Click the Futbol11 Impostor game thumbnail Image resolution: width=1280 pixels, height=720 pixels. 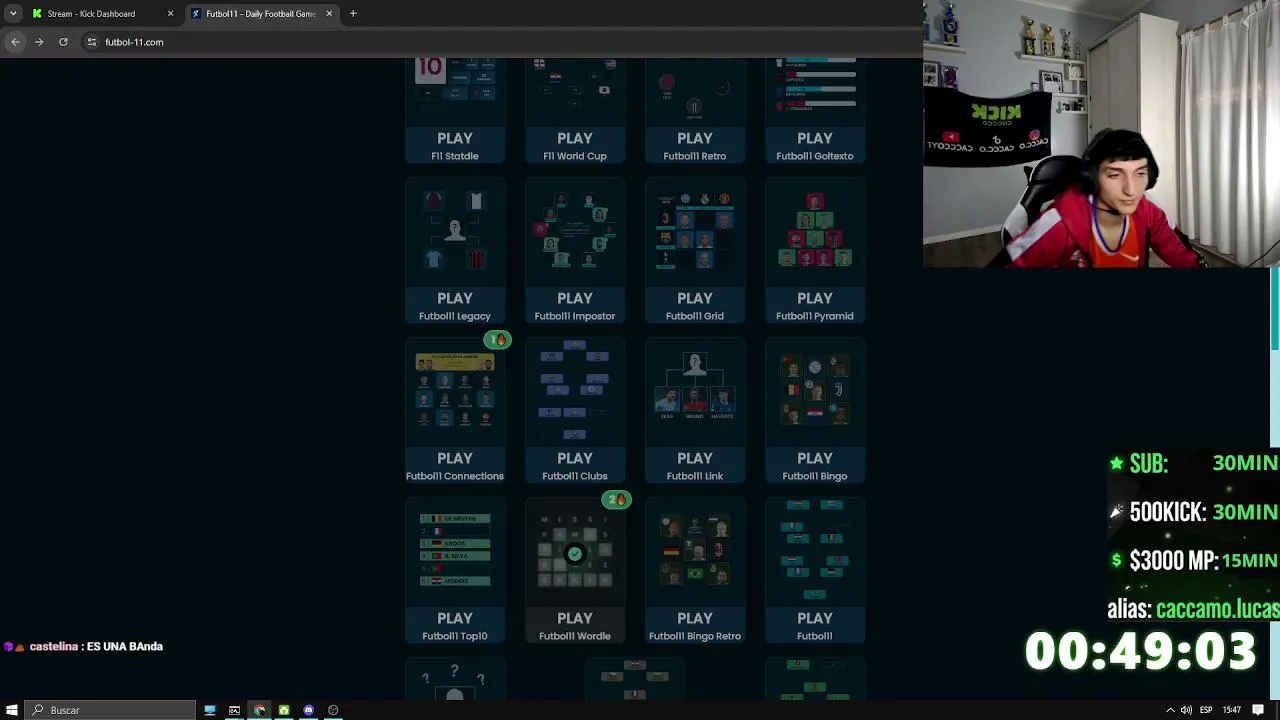click(x=575, y=232)
